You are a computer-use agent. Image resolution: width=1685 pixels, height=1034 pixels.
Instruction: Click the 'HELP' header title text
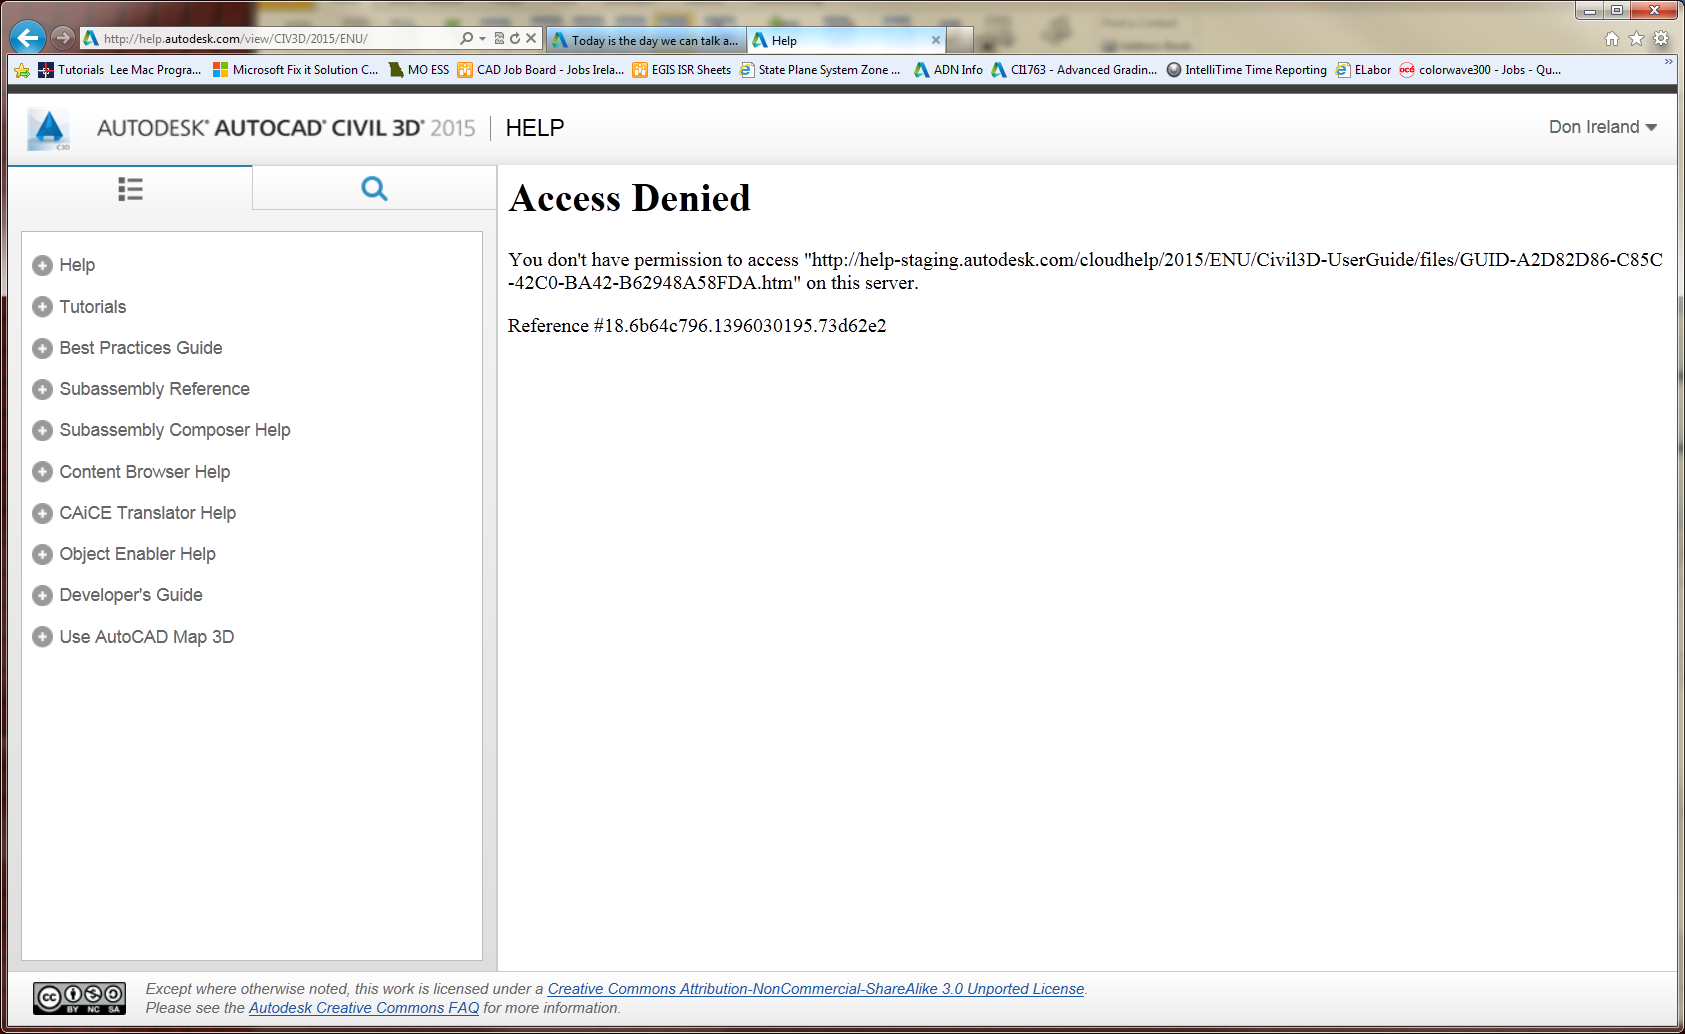click(535, 128)
